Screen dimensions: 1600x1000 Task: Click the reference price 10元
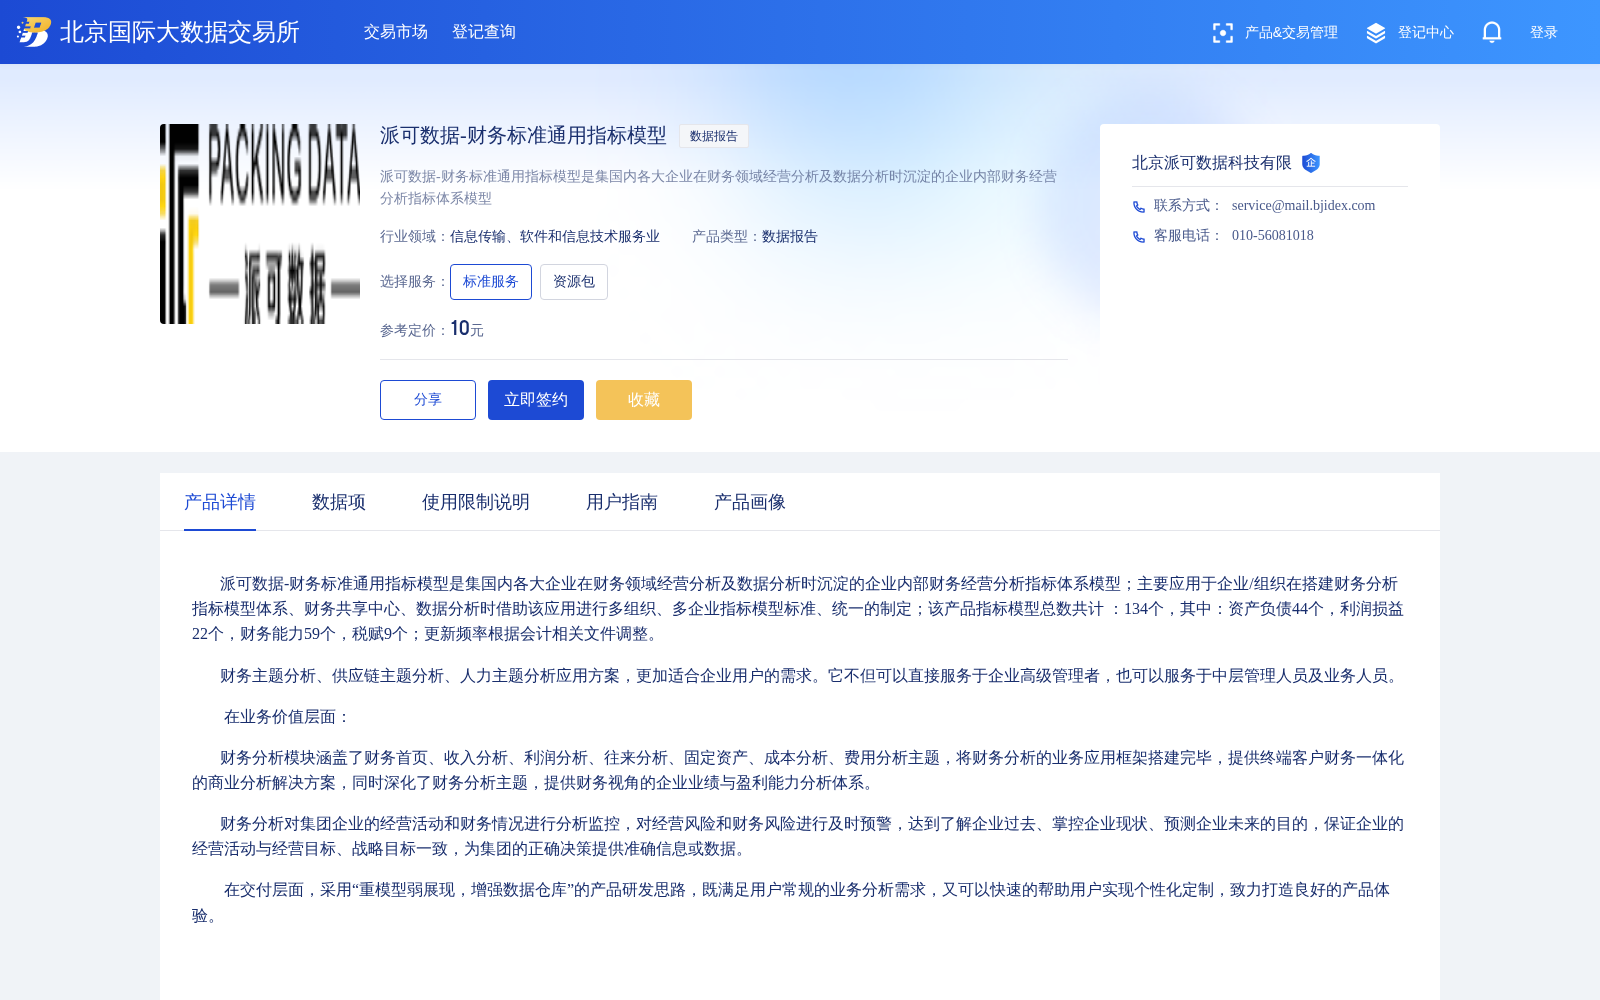[467, 329]
